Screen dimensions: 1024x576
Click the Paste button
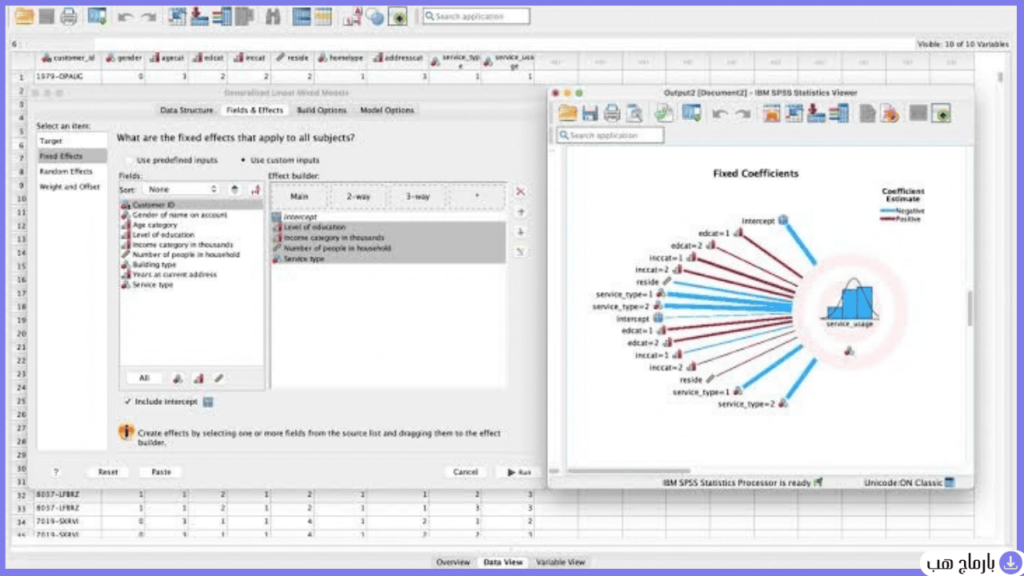[161, 472]
